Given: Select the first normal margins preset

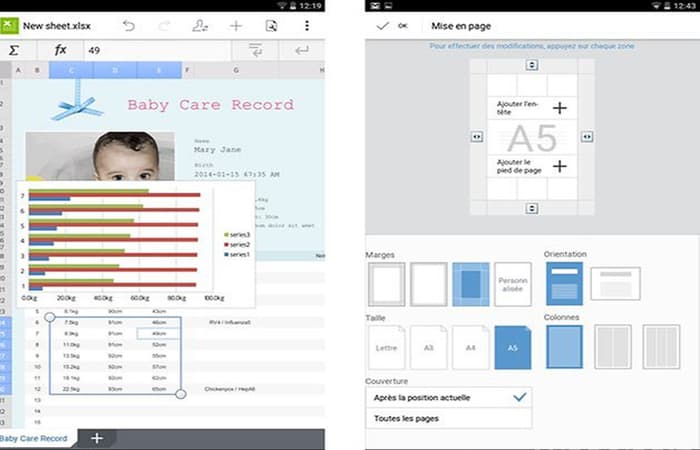Looking at the screenshot, I should (387, 284).
